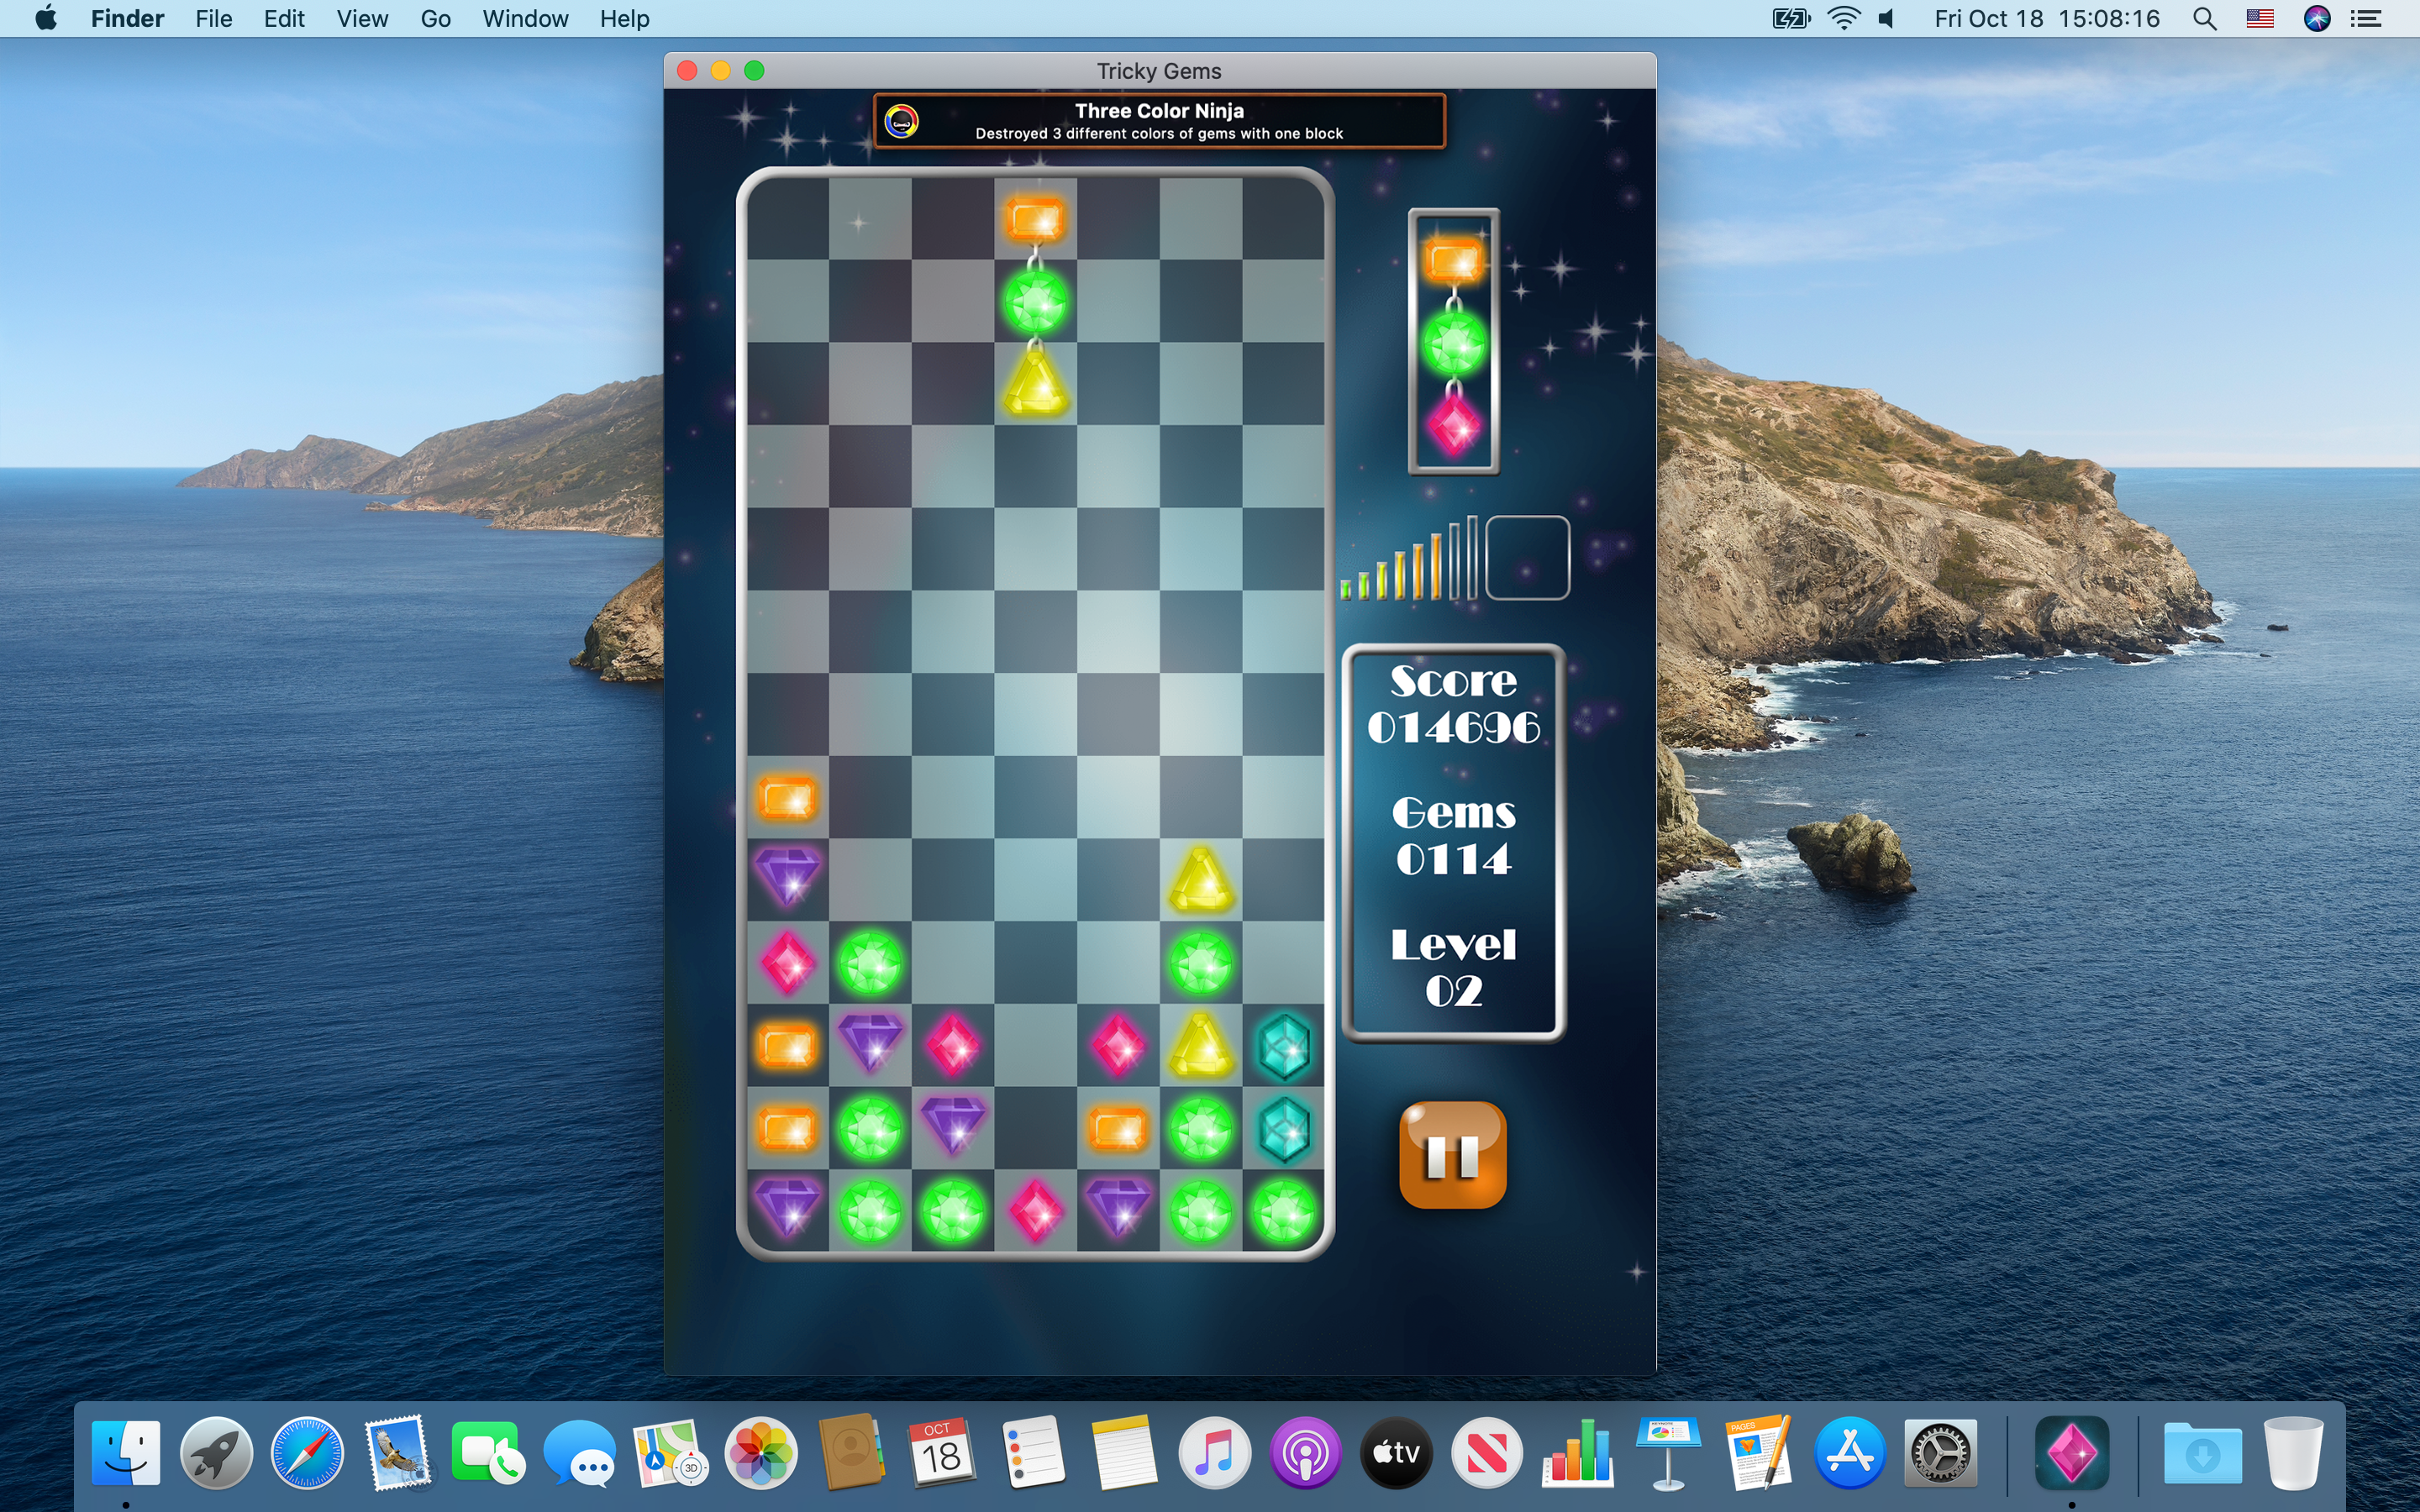
Task: Open Notes from the Dock
Action: pyautogui.click(x=1124, y=1452)
